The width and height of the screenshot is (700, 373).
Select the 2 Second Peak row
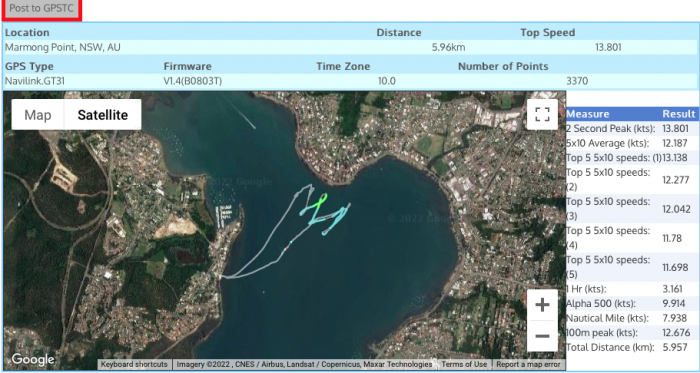point(632,128)
